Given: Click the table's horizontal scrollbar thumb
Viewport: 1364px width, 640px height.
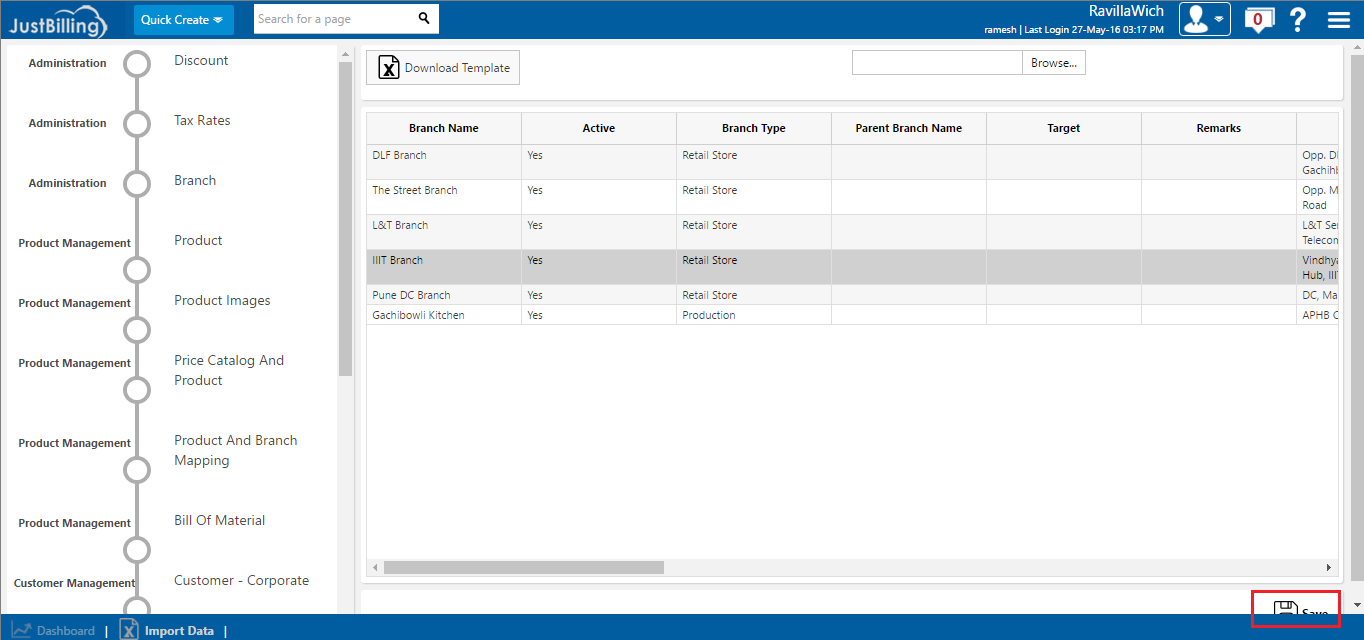Looking at the screenshot, I should click(523, 567).
